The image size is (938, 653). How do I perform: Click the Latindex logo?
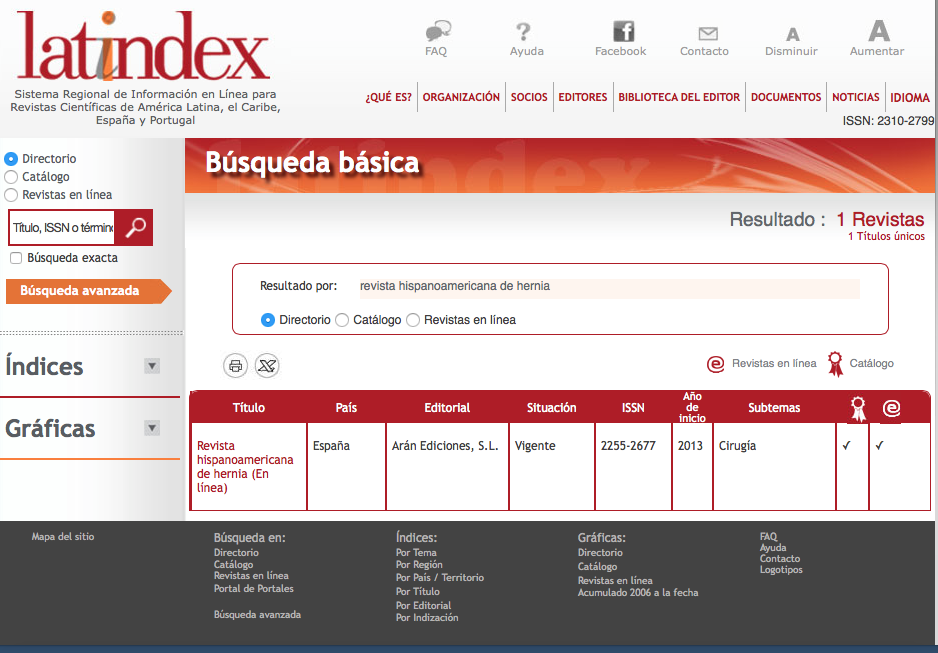pyautogui.click(x=144, y=46)
